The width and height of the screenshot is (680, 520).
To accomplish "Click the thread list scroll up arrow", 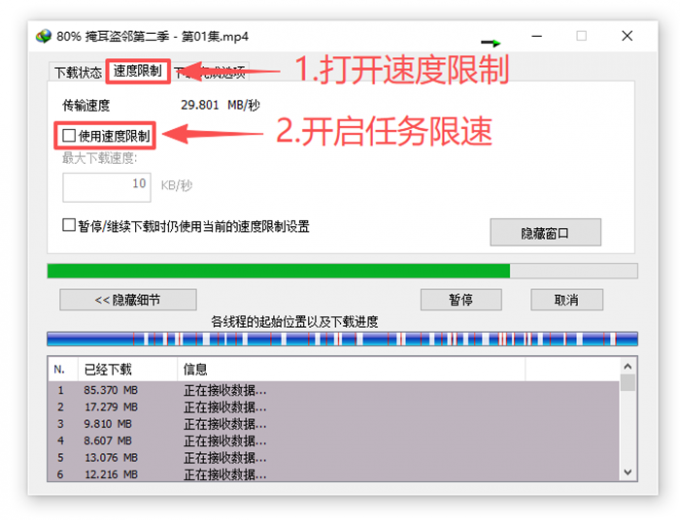I will [628, 366].
